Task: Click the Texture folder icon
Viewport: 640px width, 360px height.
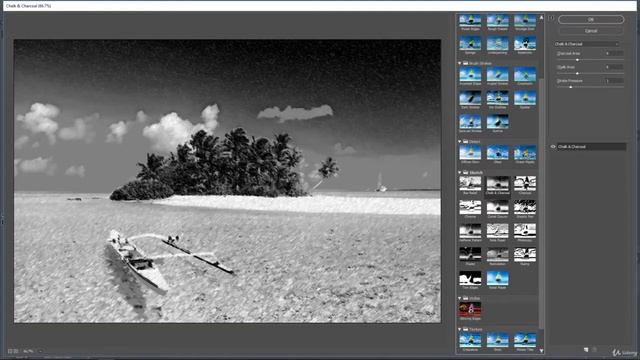Action: (x=465, y=329)
